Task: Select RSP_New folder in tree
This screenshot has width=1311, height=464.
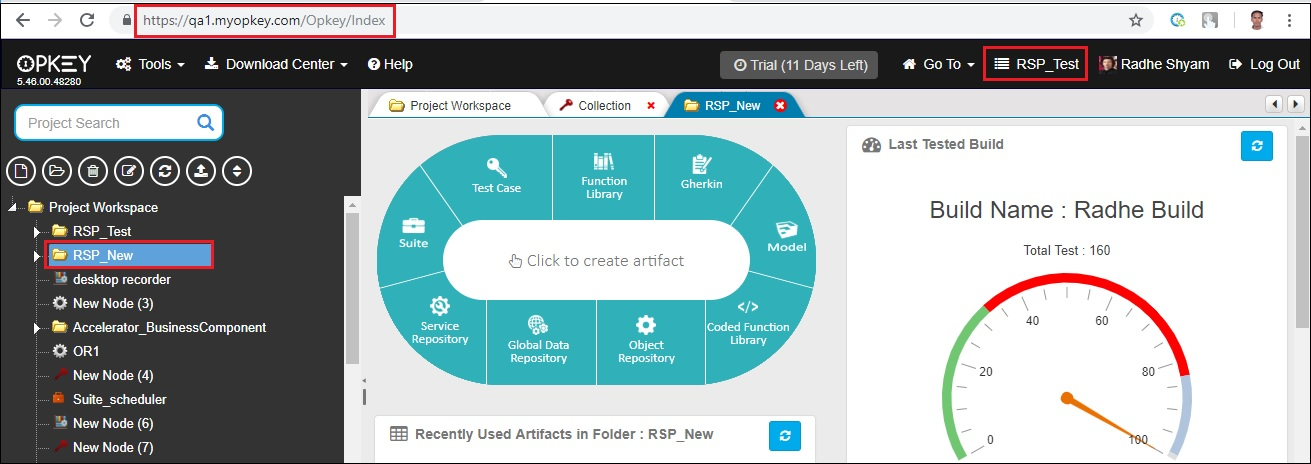Action: [130, 255]
